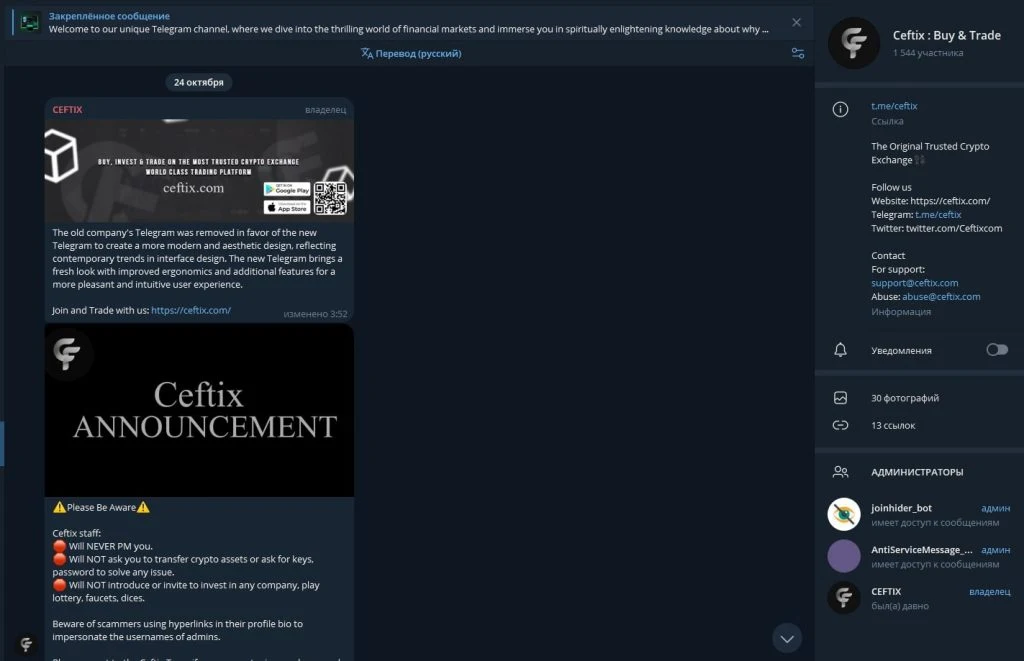Open the pinned message thumbnail image
This screenshot has height=661, width=1024.
[x=29, y=22]
